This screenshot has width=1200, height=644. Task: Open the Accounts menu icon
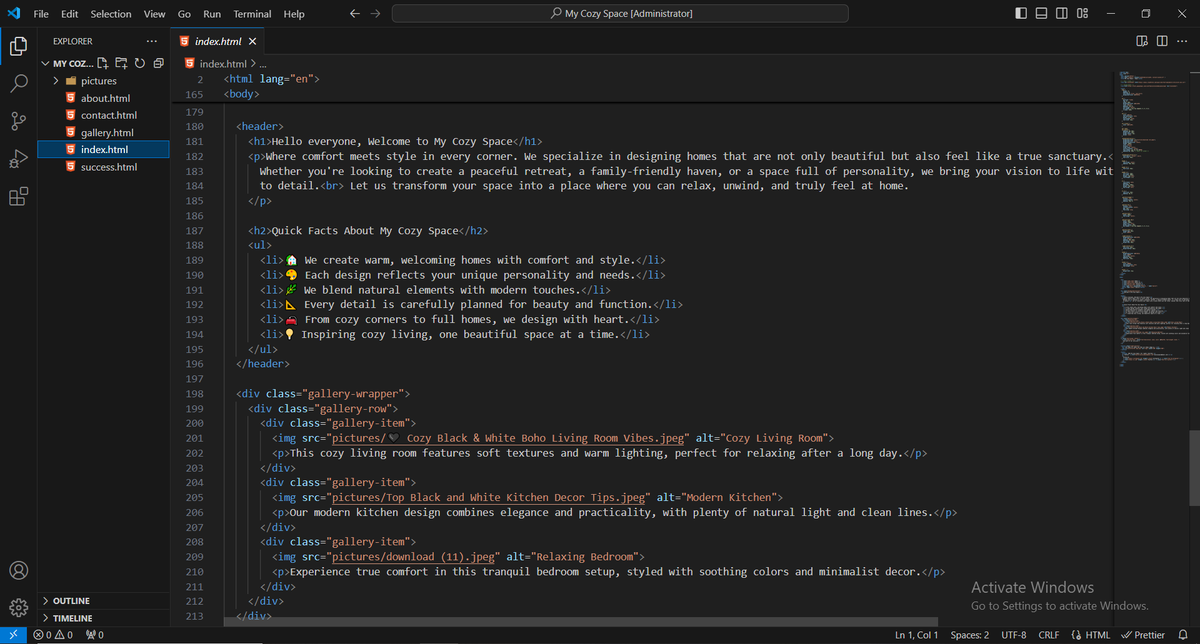point(18,570)
